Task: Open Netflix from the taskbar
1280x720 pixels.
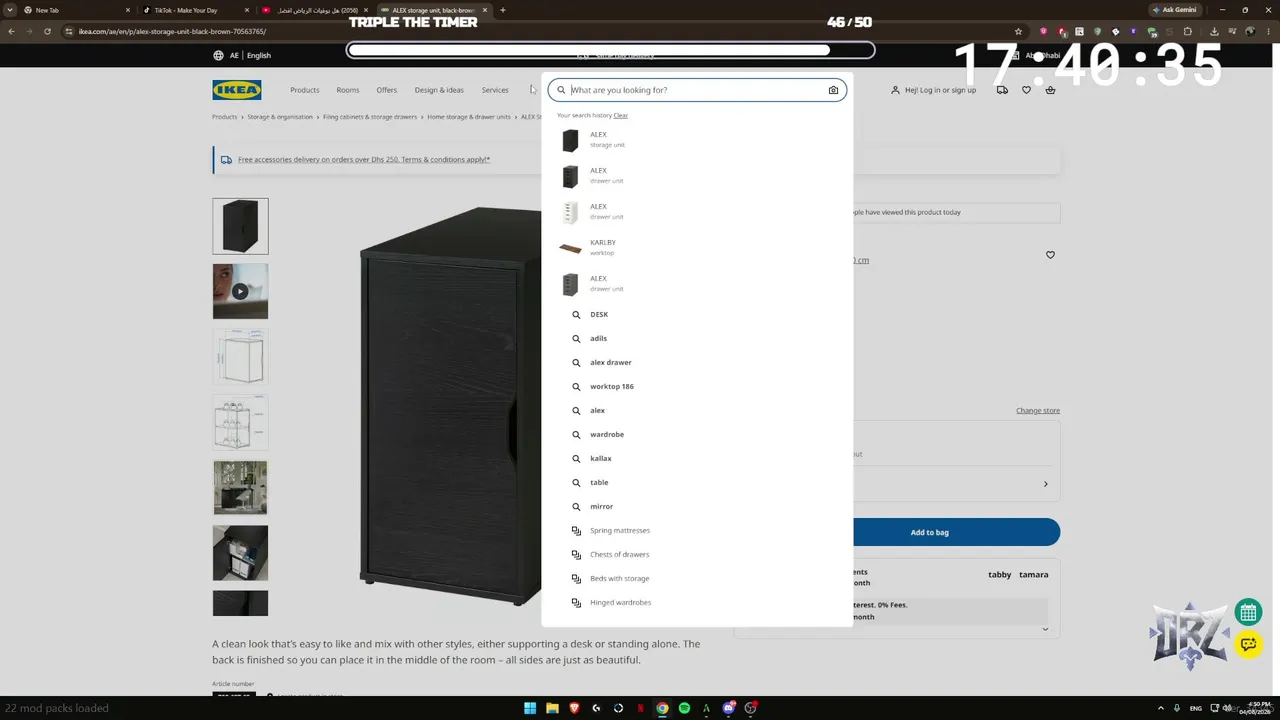Action: click(640, 708)
